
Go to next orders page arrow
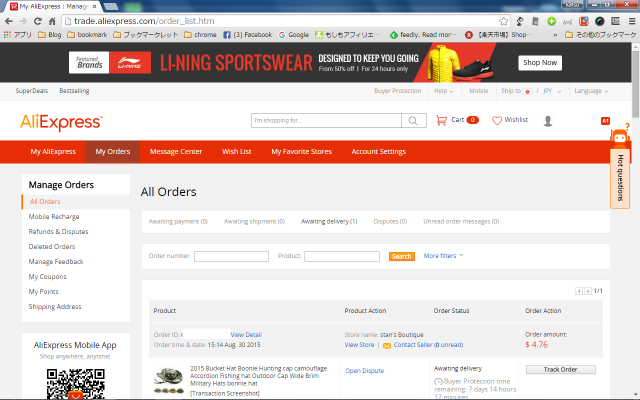tap(588, 291)
